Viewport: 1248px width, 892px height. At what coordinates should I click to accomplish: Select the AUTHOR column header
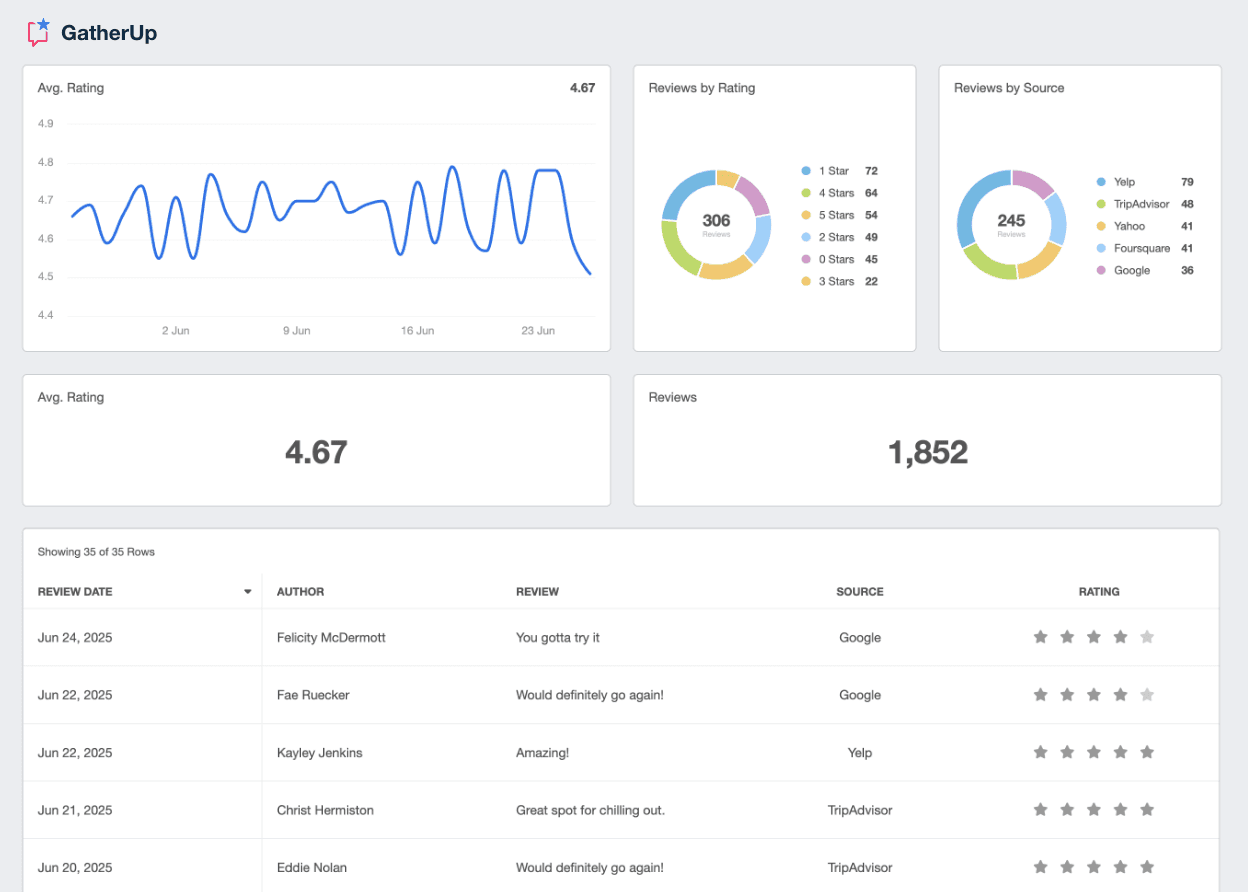click(x=300, y=591)
